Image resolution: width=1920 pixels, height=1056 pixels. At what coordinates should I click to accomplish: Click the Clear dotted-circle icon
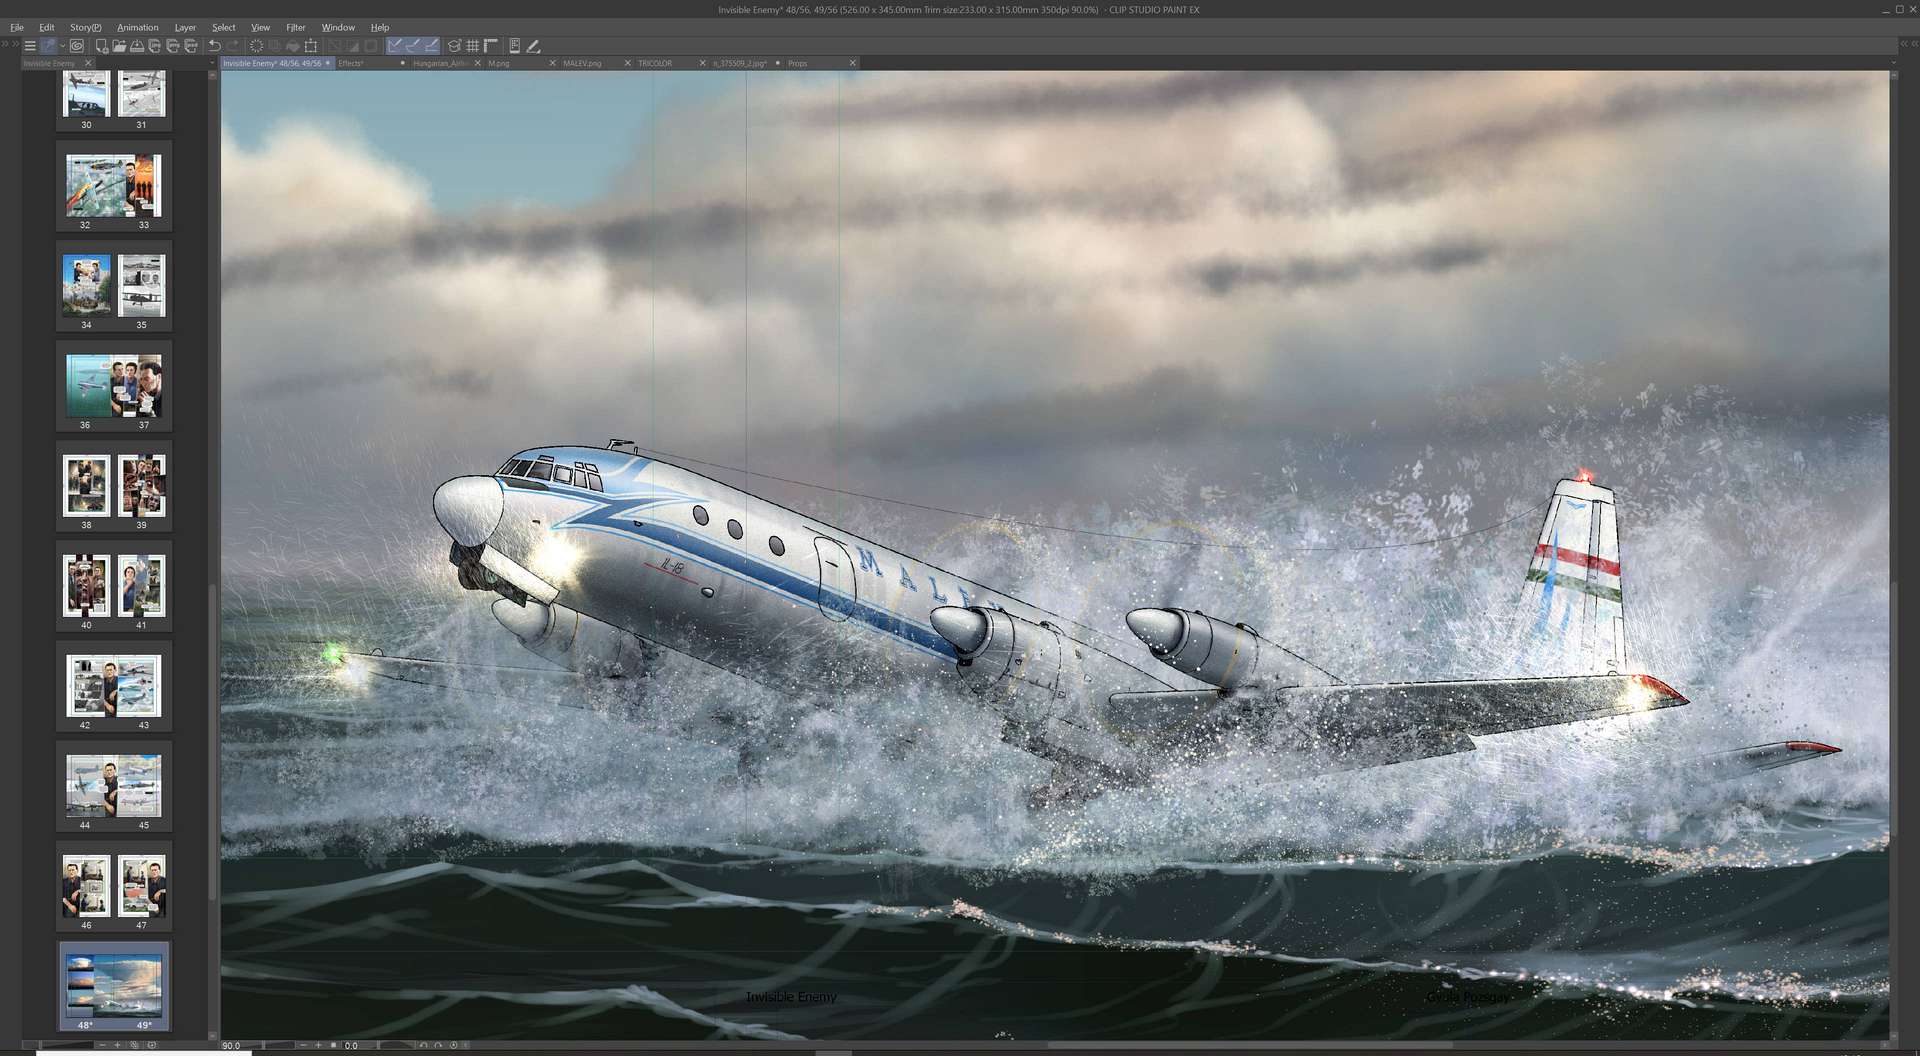coord(256,46)
